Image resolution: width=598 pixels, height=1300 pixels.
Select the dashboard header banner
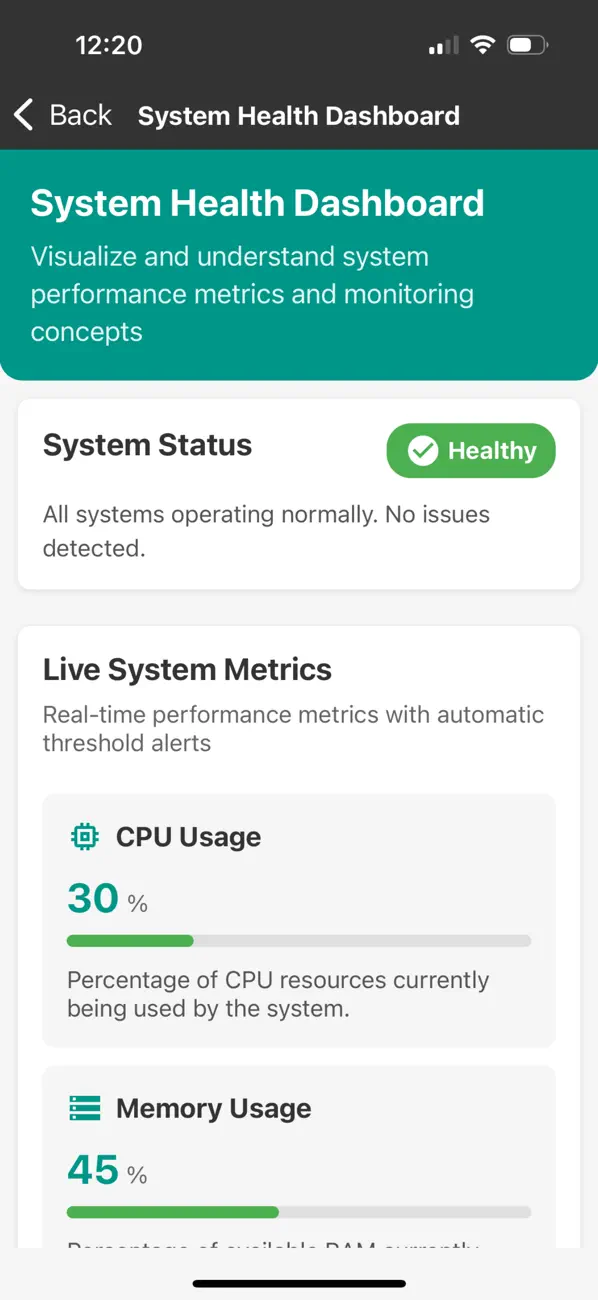(x=298, y=263)
